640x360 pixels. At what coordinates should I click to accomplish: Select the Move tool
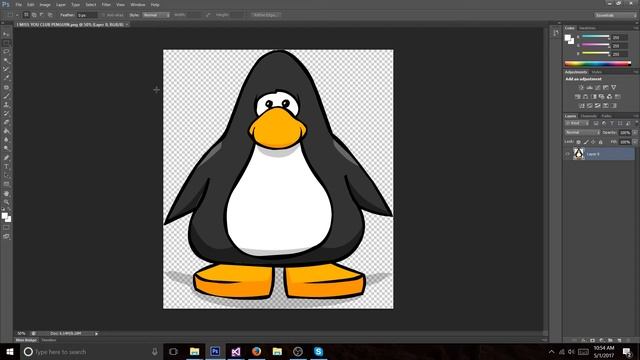6,34
